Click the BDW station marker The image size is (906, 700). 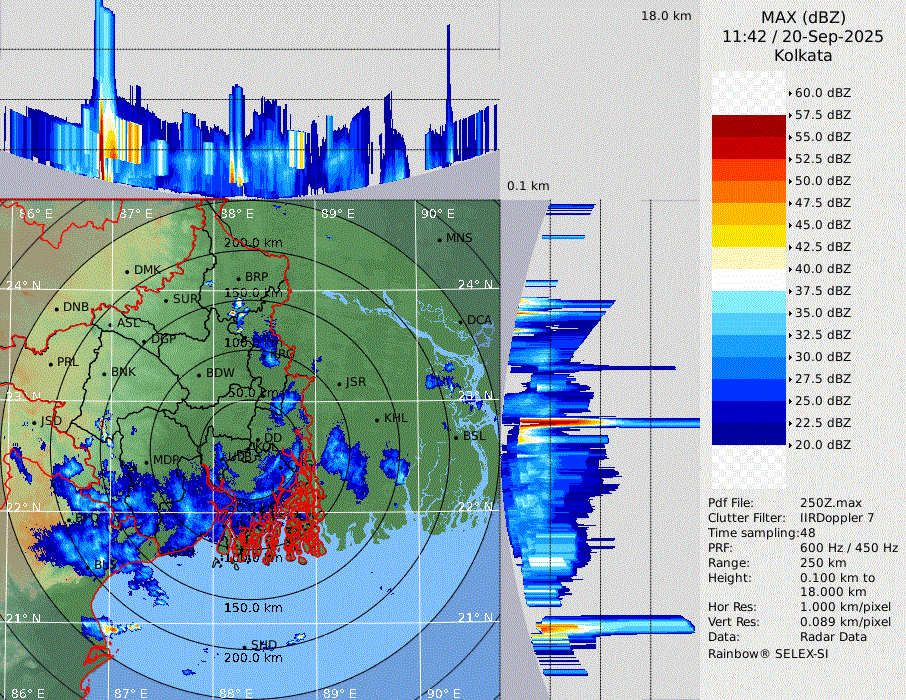click(x=200, y=374)
